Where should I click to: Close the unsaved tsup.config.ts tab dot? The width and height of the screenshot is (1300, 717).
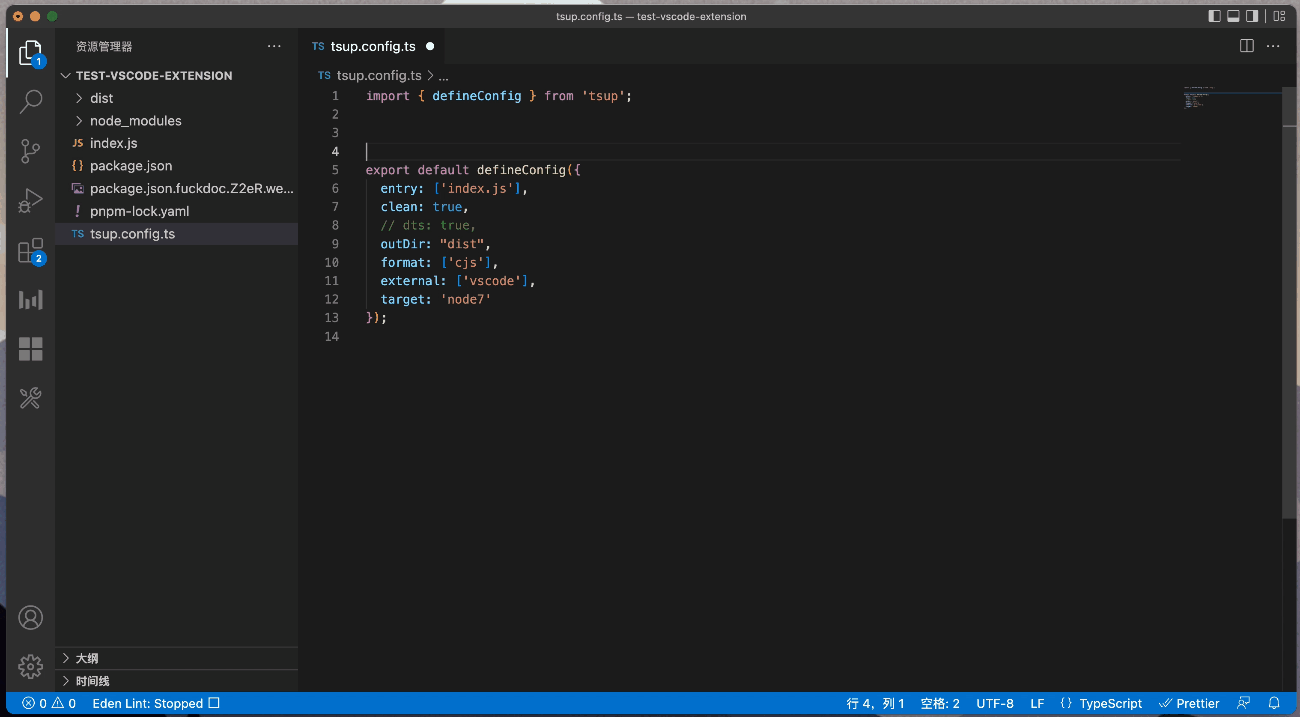pyautogui.click(x=430, y=46)
